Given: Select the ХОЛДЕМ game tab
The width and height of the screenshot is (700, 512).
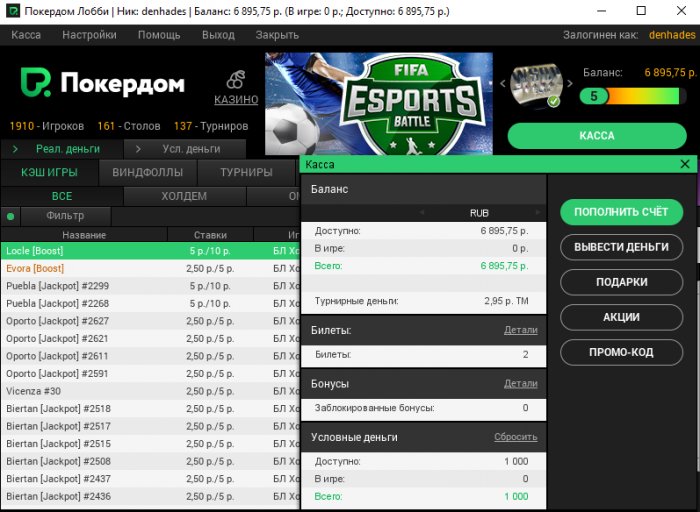Looking at the screenshot, I should 184,196.
